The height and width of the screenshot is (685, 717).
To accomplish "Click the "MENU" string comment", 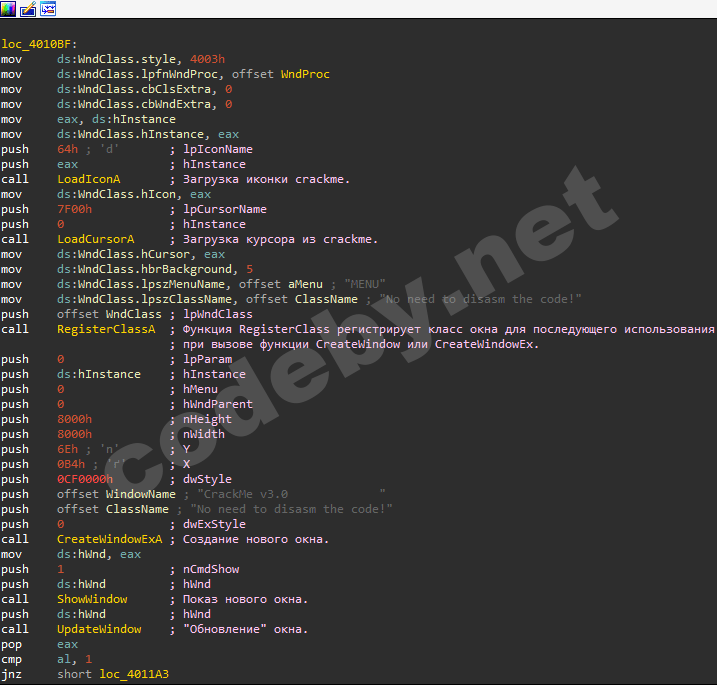I will click(364, 284).
